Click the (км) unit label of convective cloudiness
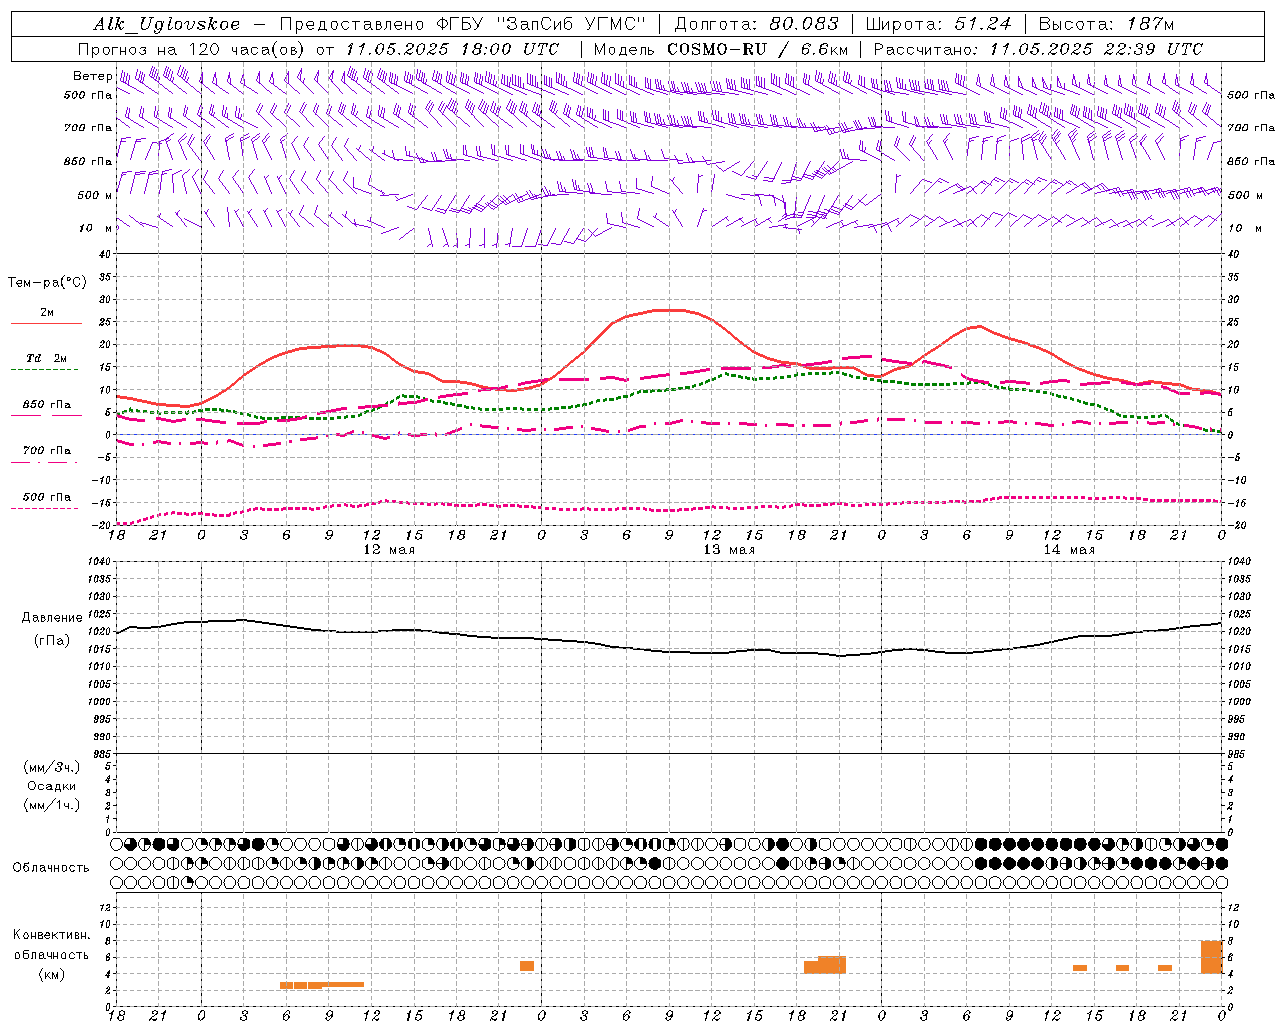Image resolution: width=1280 pixels, height=1024 pixels. click(x=52, y=974)
